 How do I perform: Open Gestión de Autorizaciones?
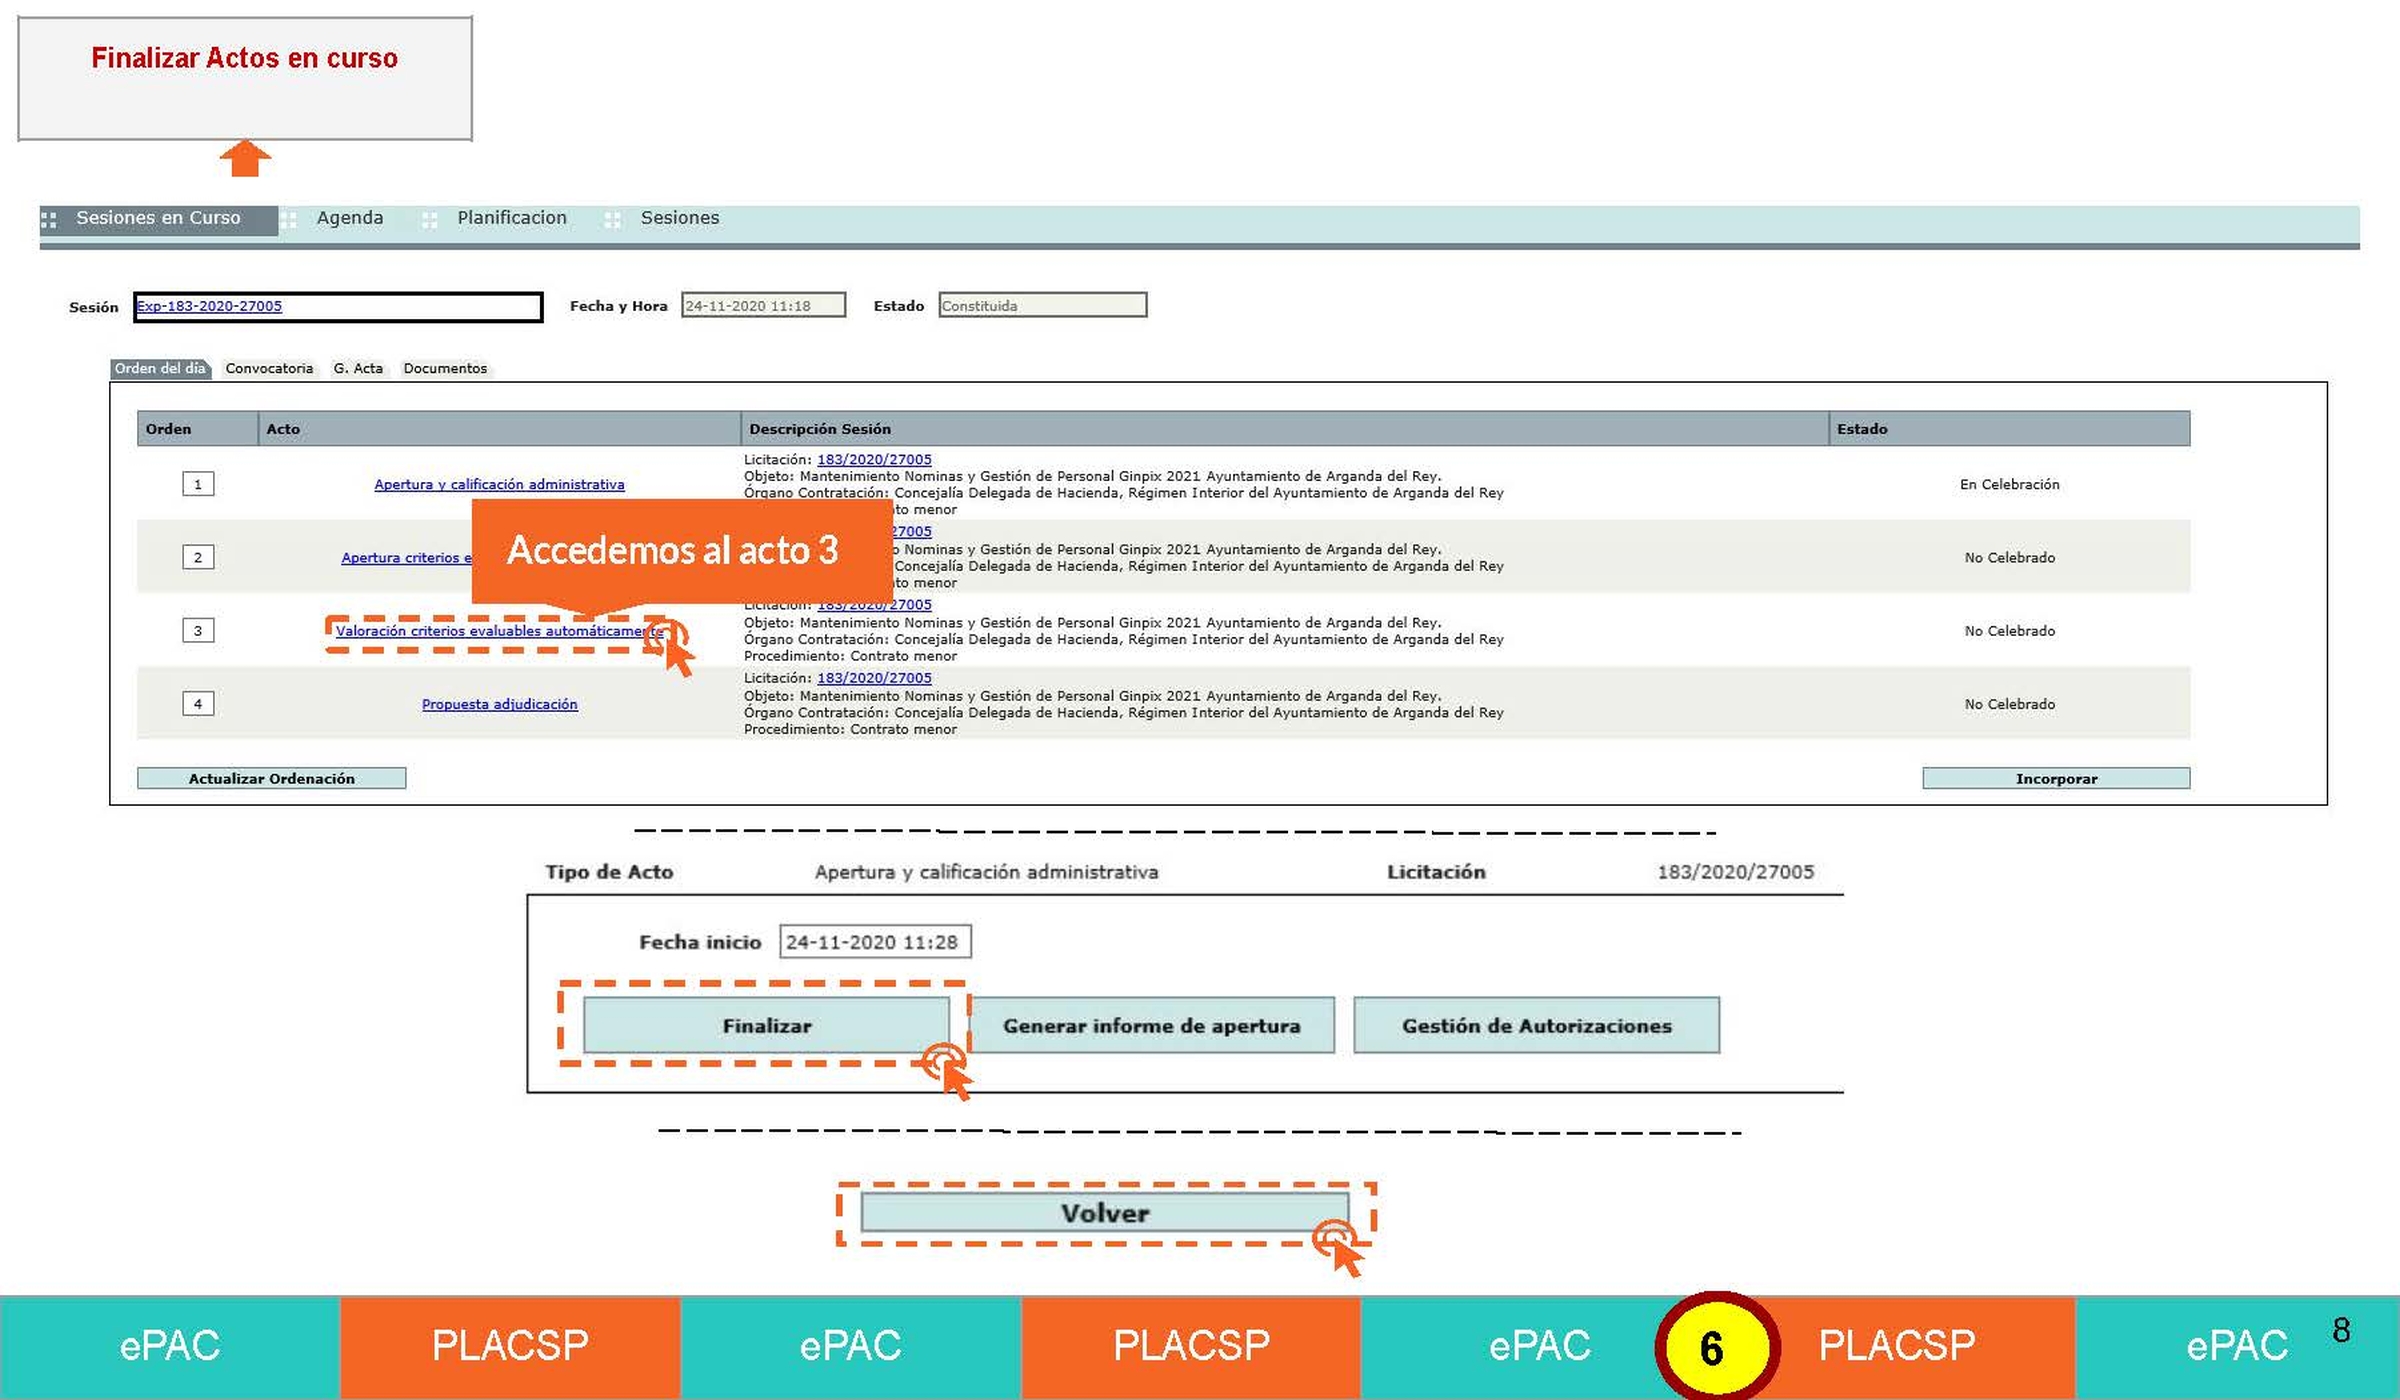click(x=1536, y=1025)
